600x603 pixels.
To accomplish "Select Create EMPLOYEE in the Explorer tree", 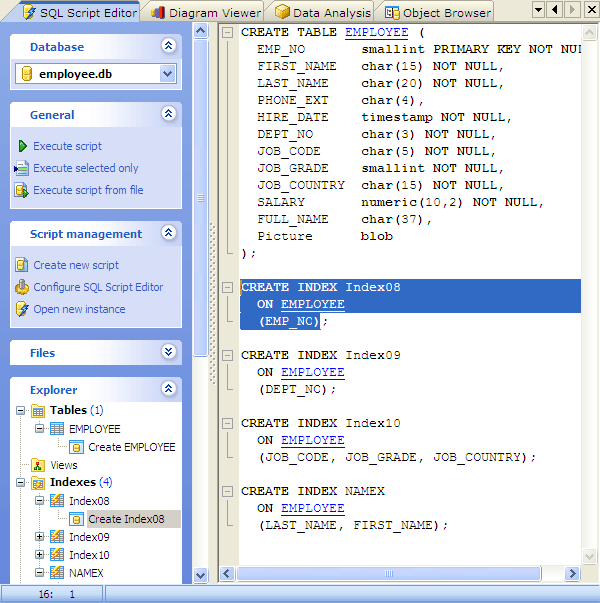I will coord(132,447).
